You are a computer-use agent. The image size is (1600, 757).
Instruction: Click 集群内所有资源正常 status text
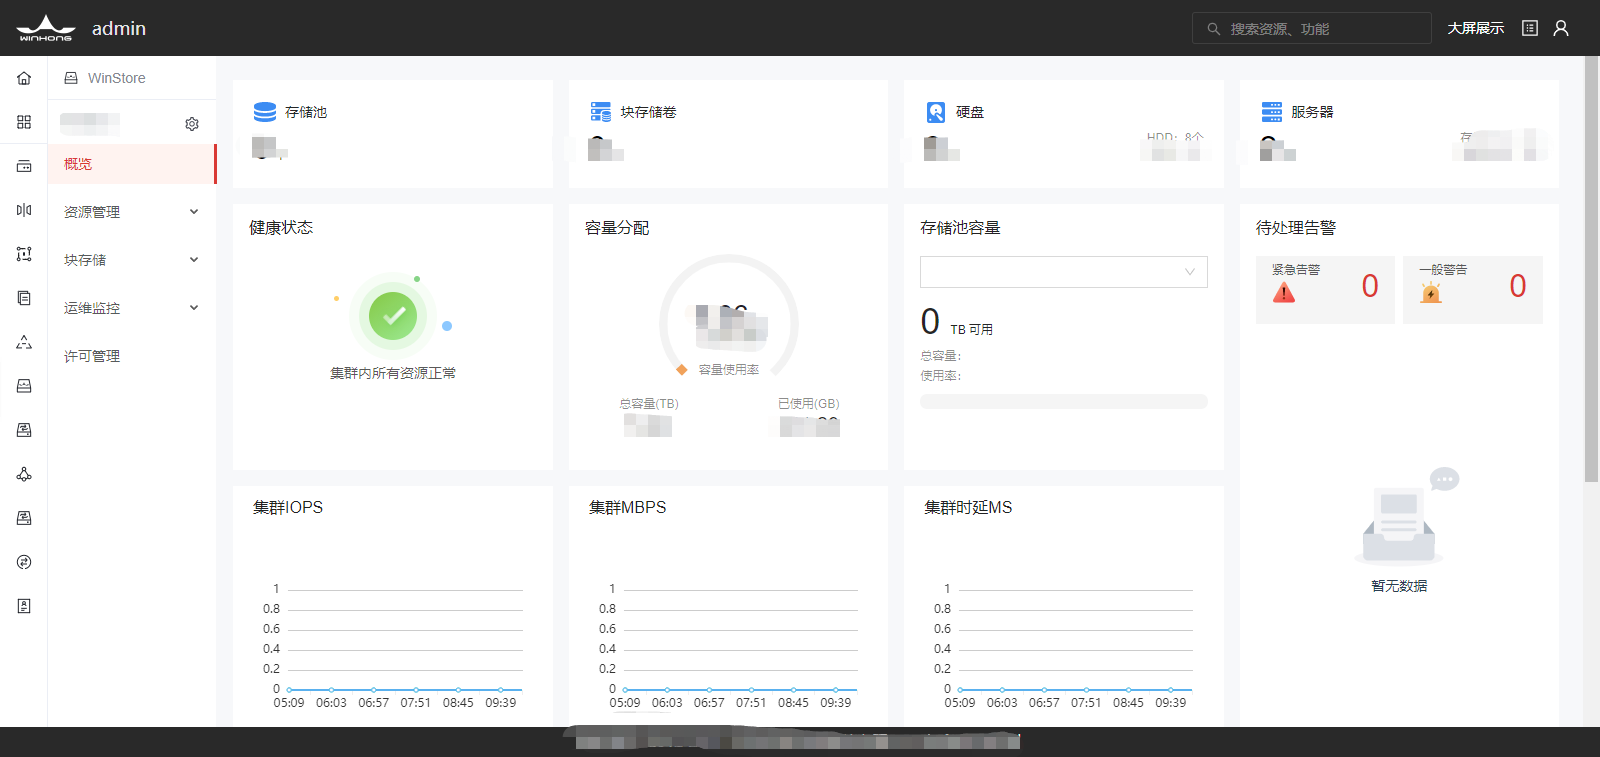click(x=393, y=373)
